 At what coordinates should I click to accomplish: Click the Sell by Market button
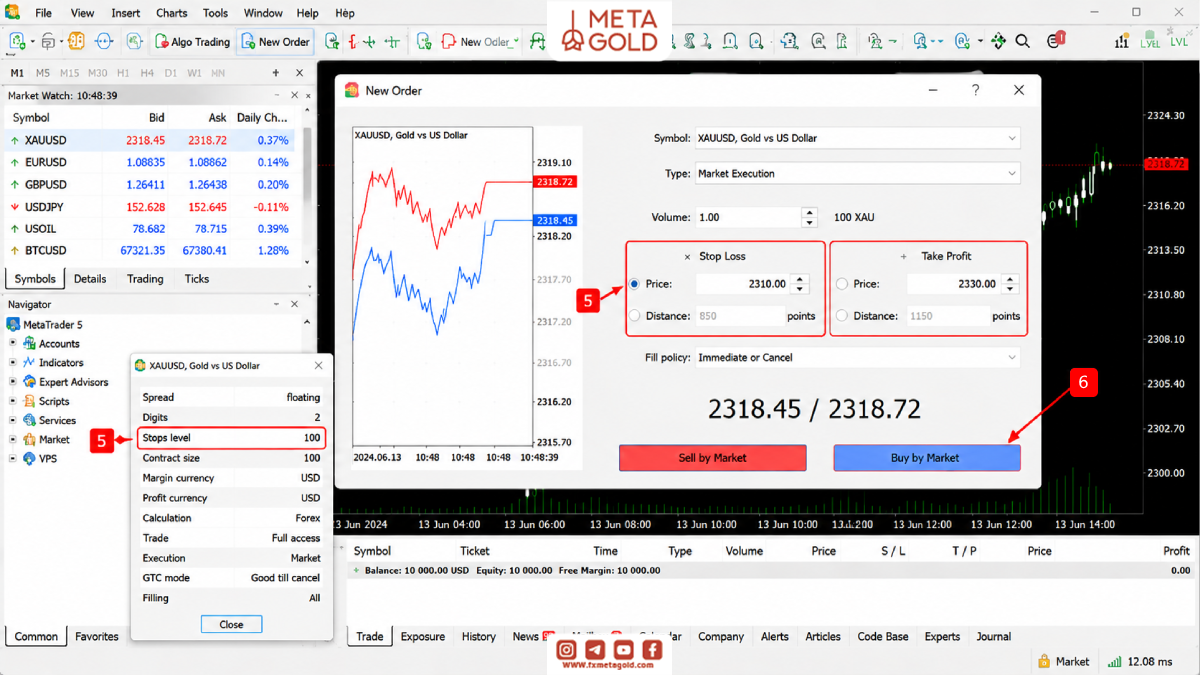point(713,457)
